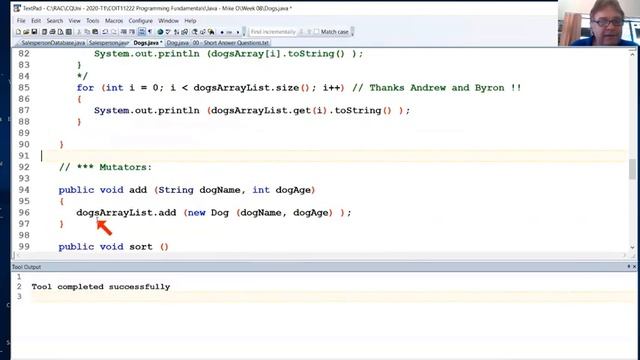Open the Window menu
Viewport: 640px width, 360px height.
pos(168,20)
